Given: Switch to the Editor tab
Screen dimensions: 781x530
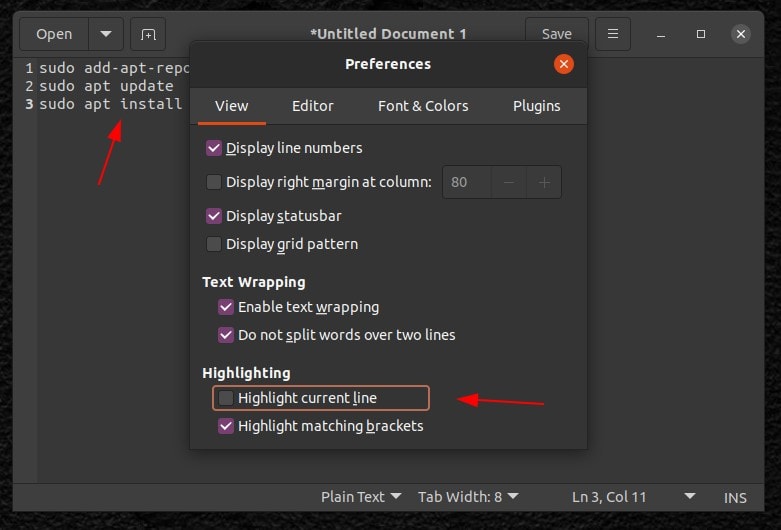Looking at the screenshot, I should pyautogui.click(x=313, y=105).
